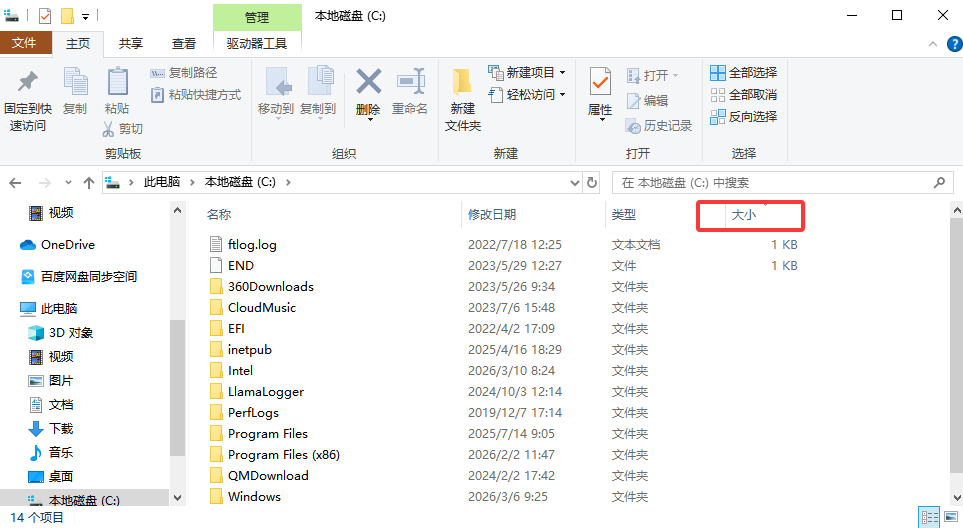
Task: Sort by 修改日期 column header
Action: tap(491, 214)
